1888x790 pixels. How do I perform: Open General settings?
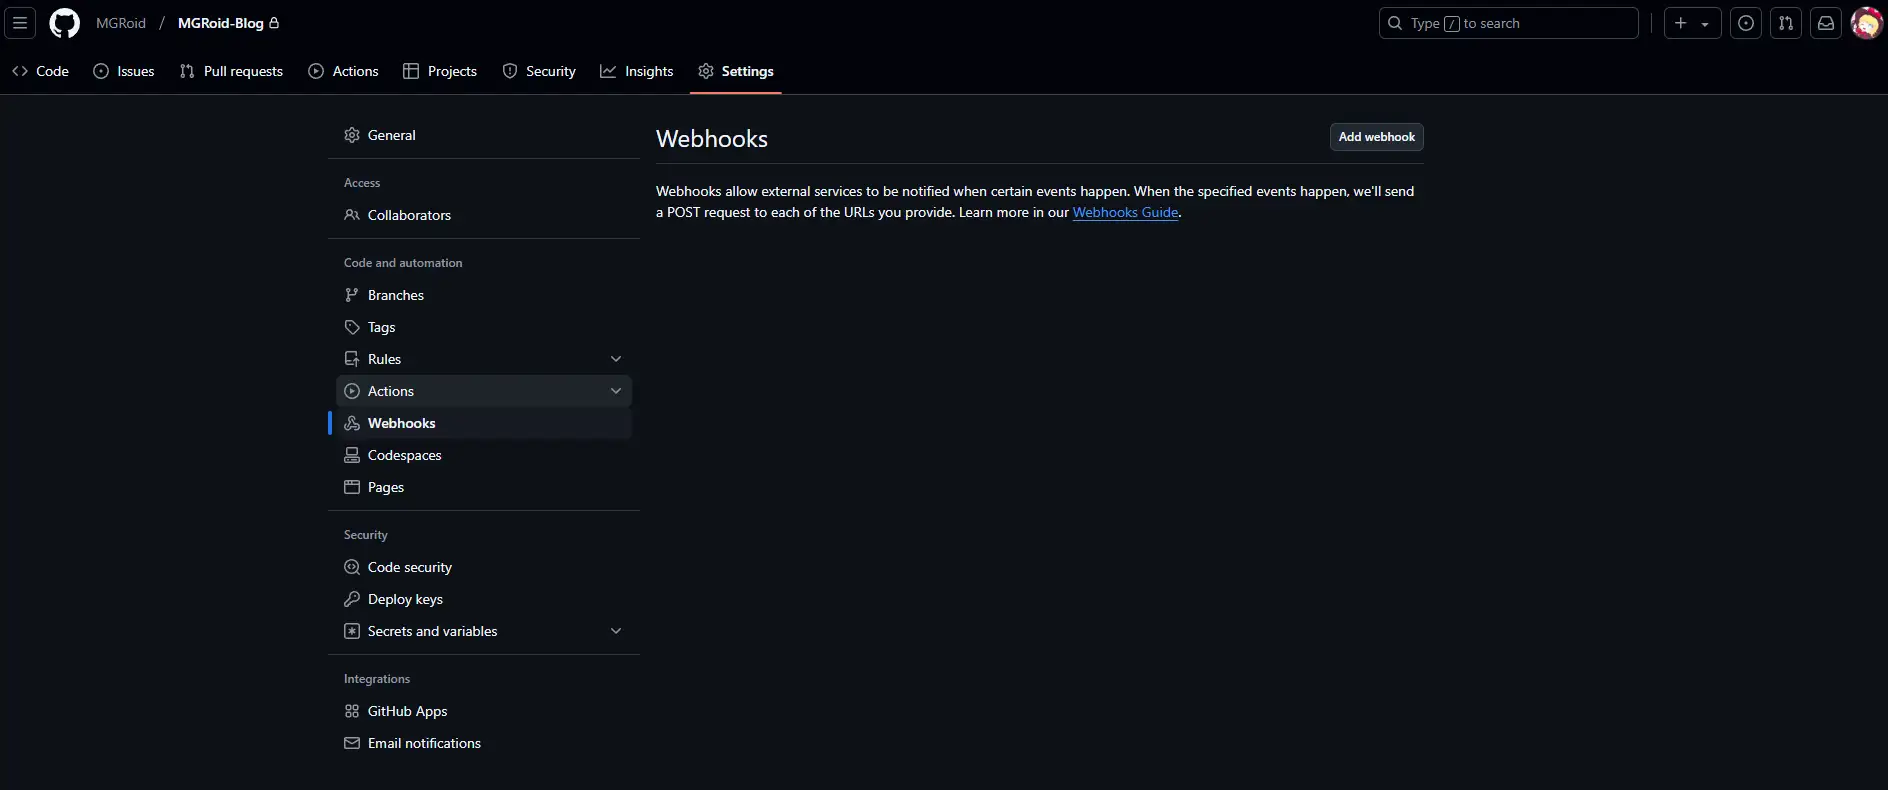(484, 135)
